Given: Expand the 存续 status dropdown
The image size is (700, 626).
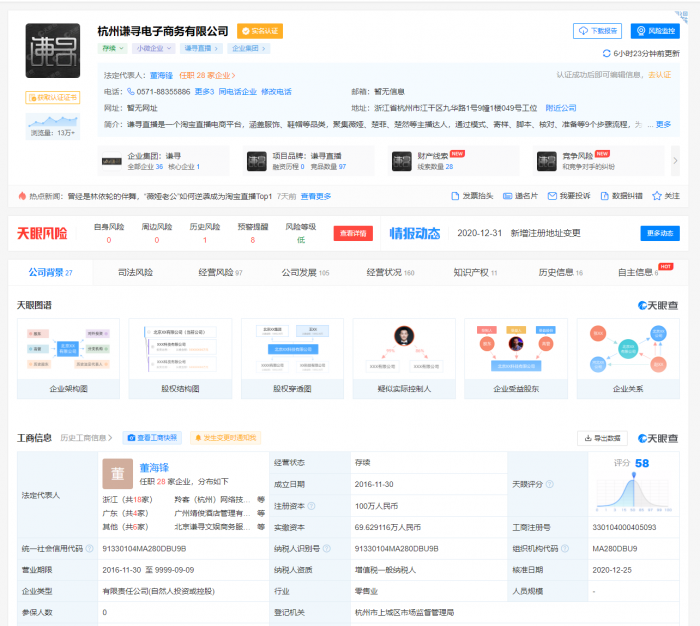Looking at the screenshot, I should click(112, 48).
